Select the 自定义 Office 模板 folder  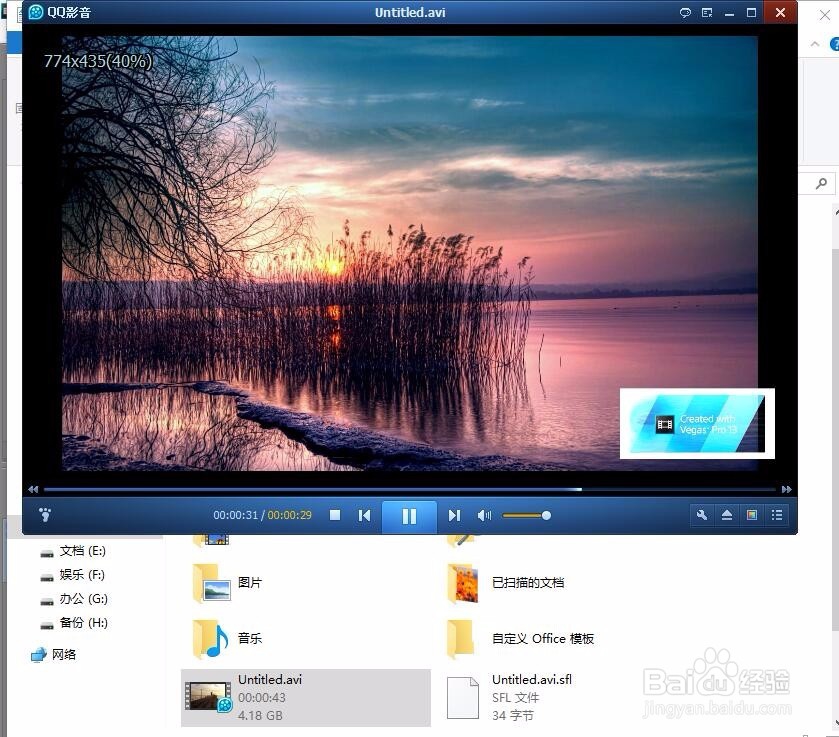click(x=520, y=638)
